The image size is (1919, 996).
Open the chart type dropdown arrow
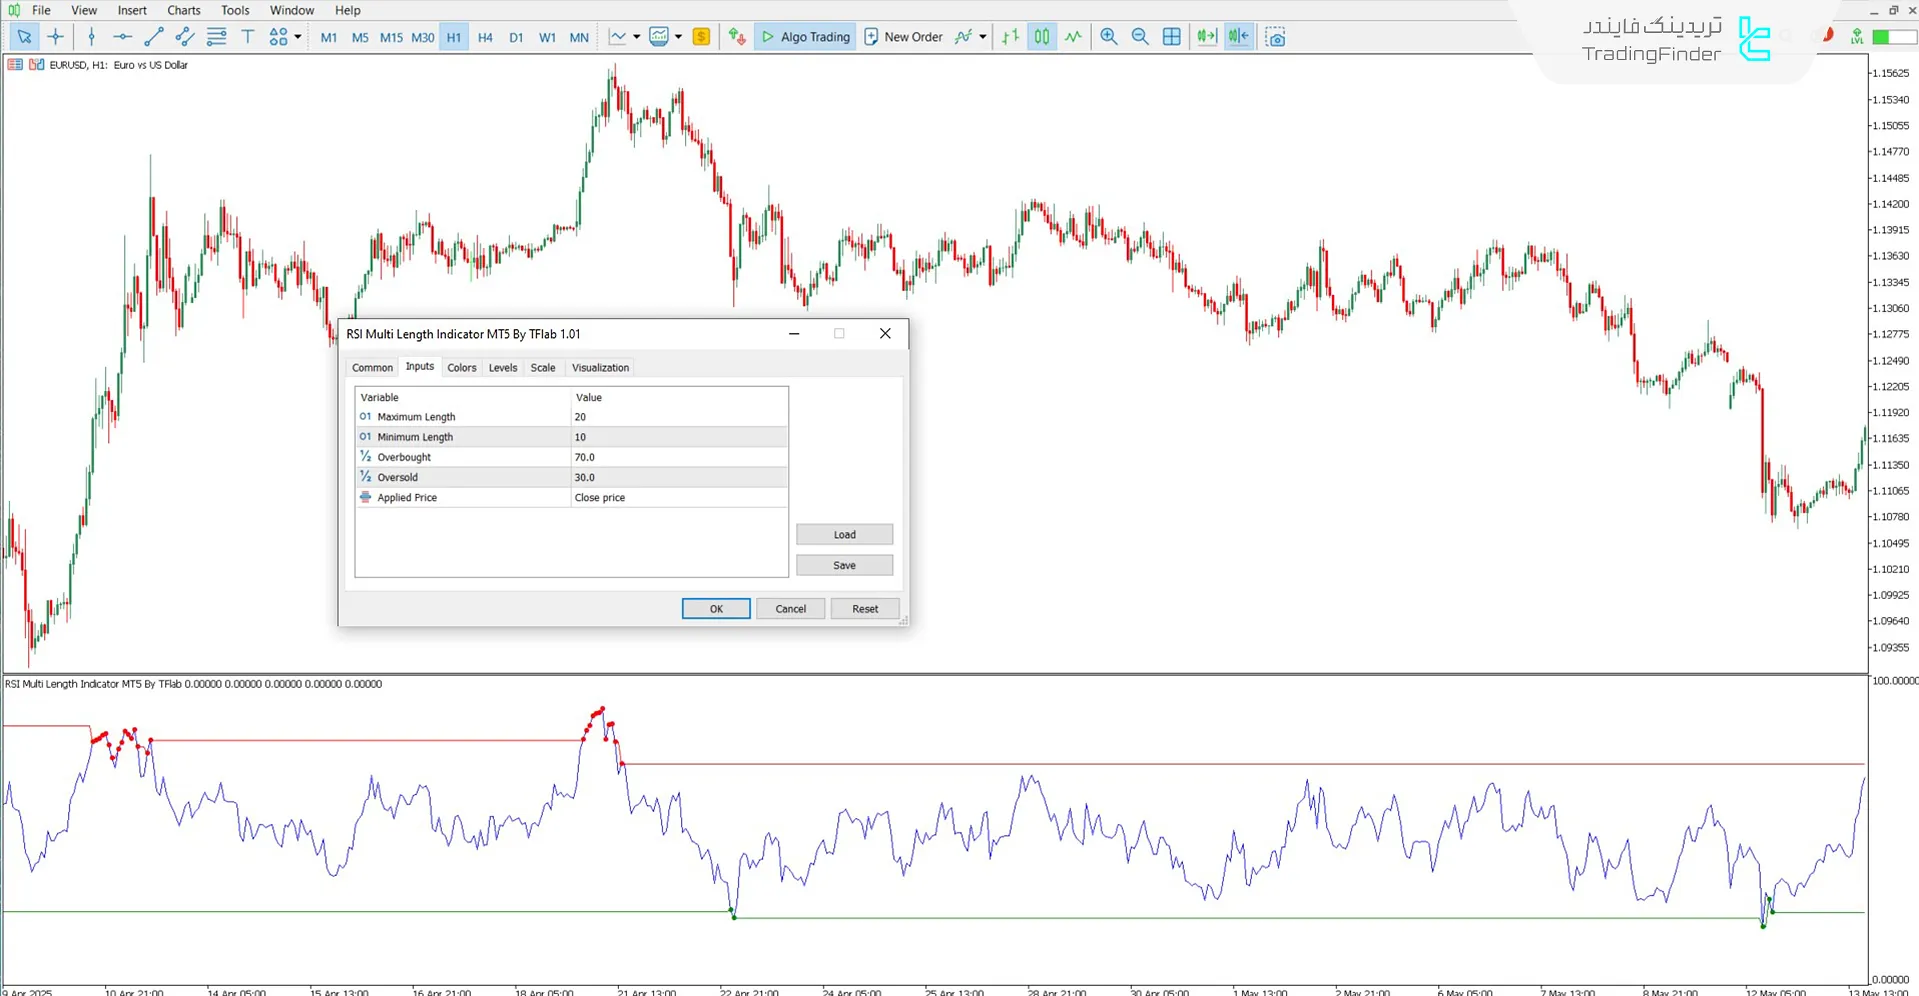click(635, 37)
